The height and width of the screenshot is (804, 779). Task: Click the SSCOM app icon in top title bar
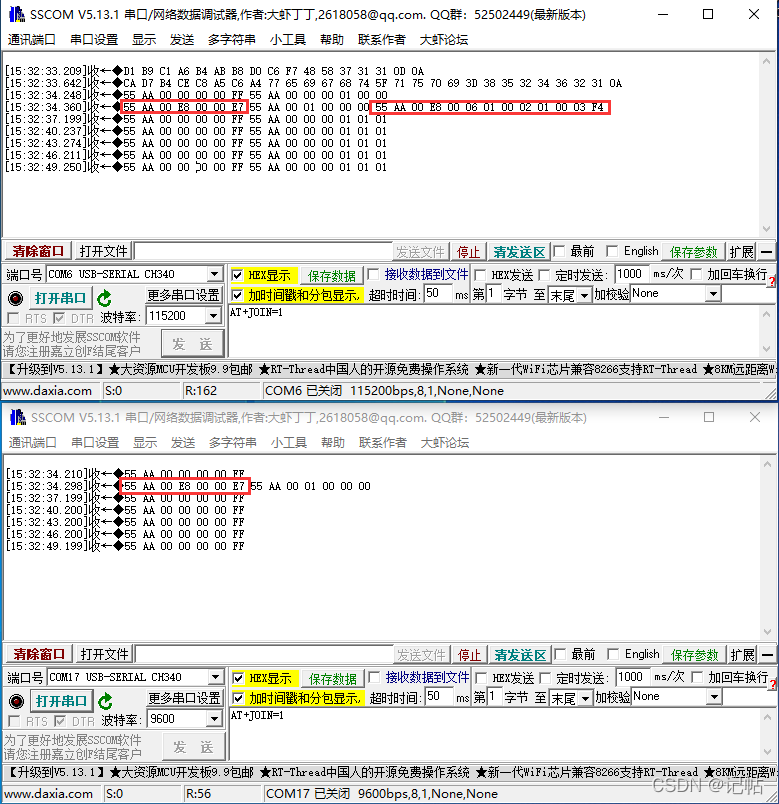(17, 14)
